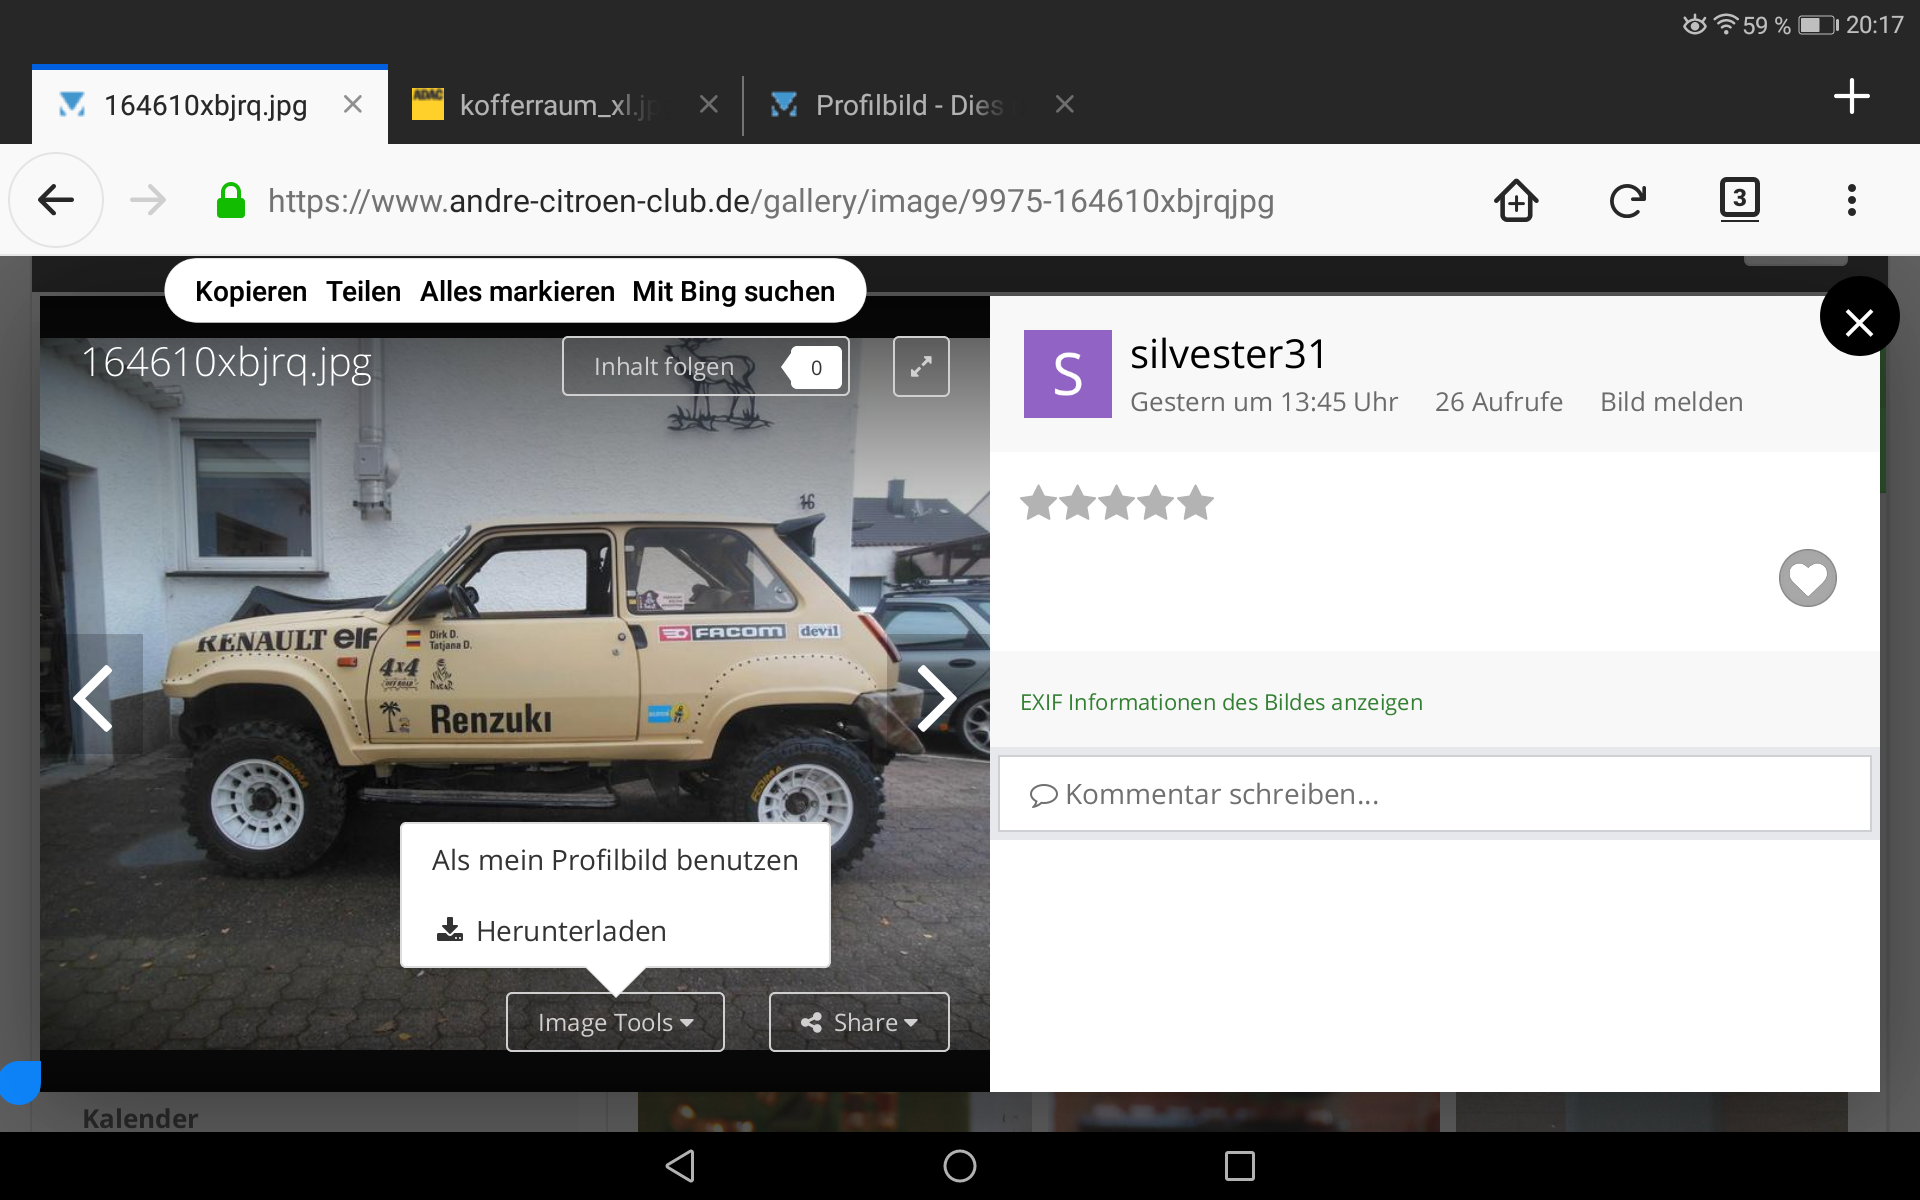Switch to the kofferraum_xl.jpg tab
This screenshot has height=1200, width=1920.
[x=566, y=104]
